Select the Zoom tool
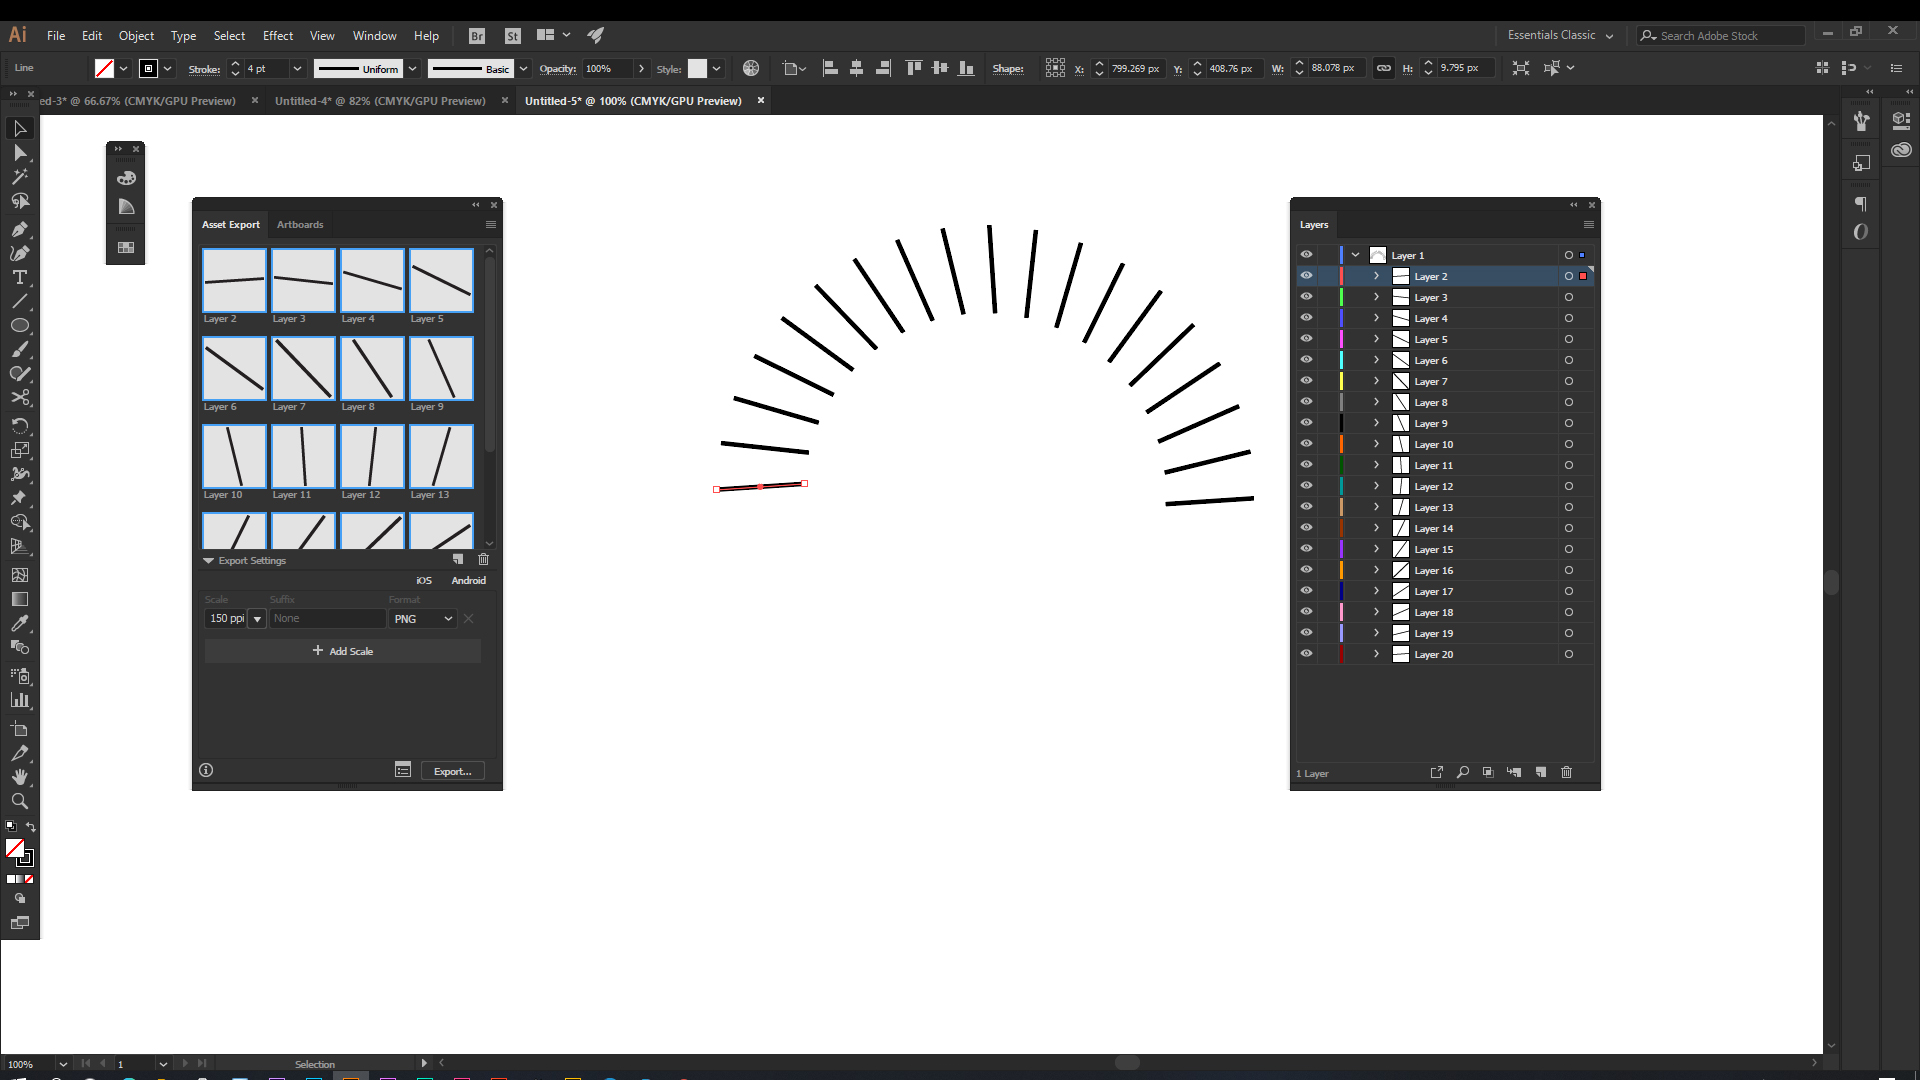Screen dimensions: 1920x1080 20,800
